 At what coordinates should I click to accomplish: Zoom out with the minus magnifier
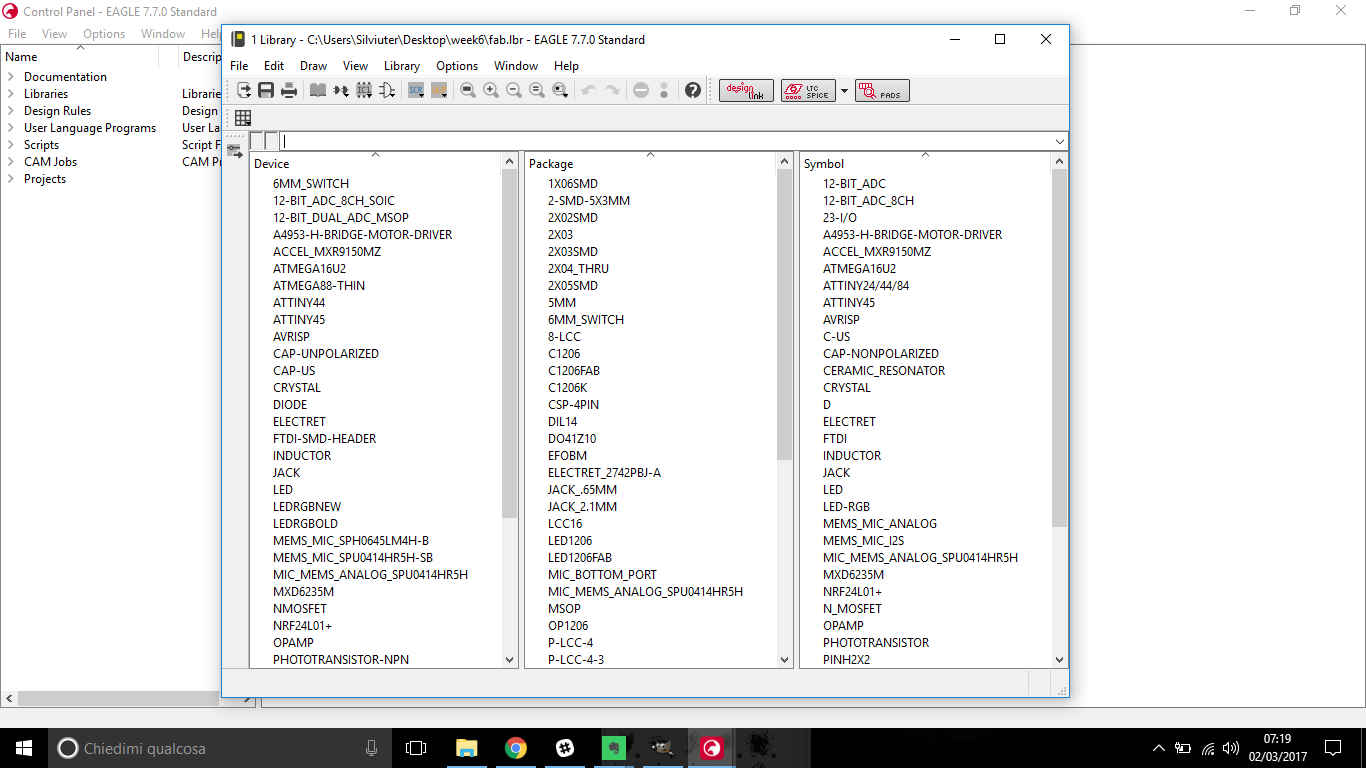coord(514,91)
